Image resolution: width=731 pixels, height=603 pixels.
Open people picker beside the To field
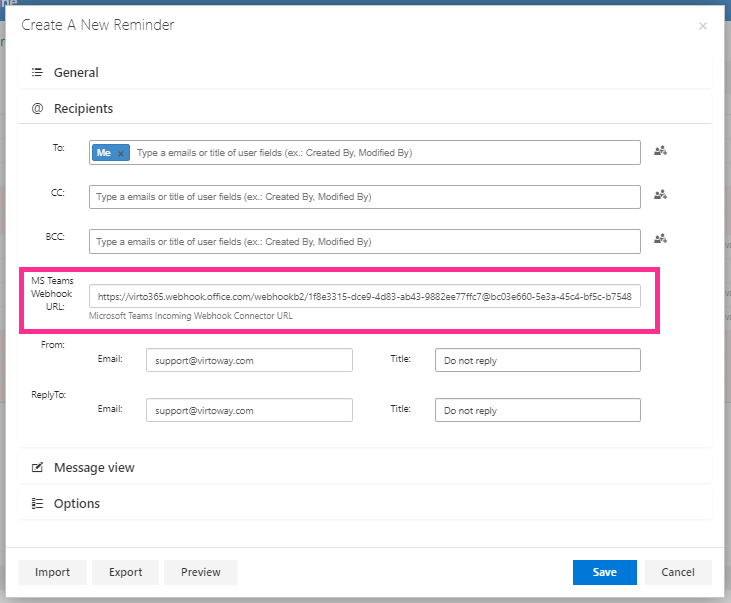tap(660, 151)
